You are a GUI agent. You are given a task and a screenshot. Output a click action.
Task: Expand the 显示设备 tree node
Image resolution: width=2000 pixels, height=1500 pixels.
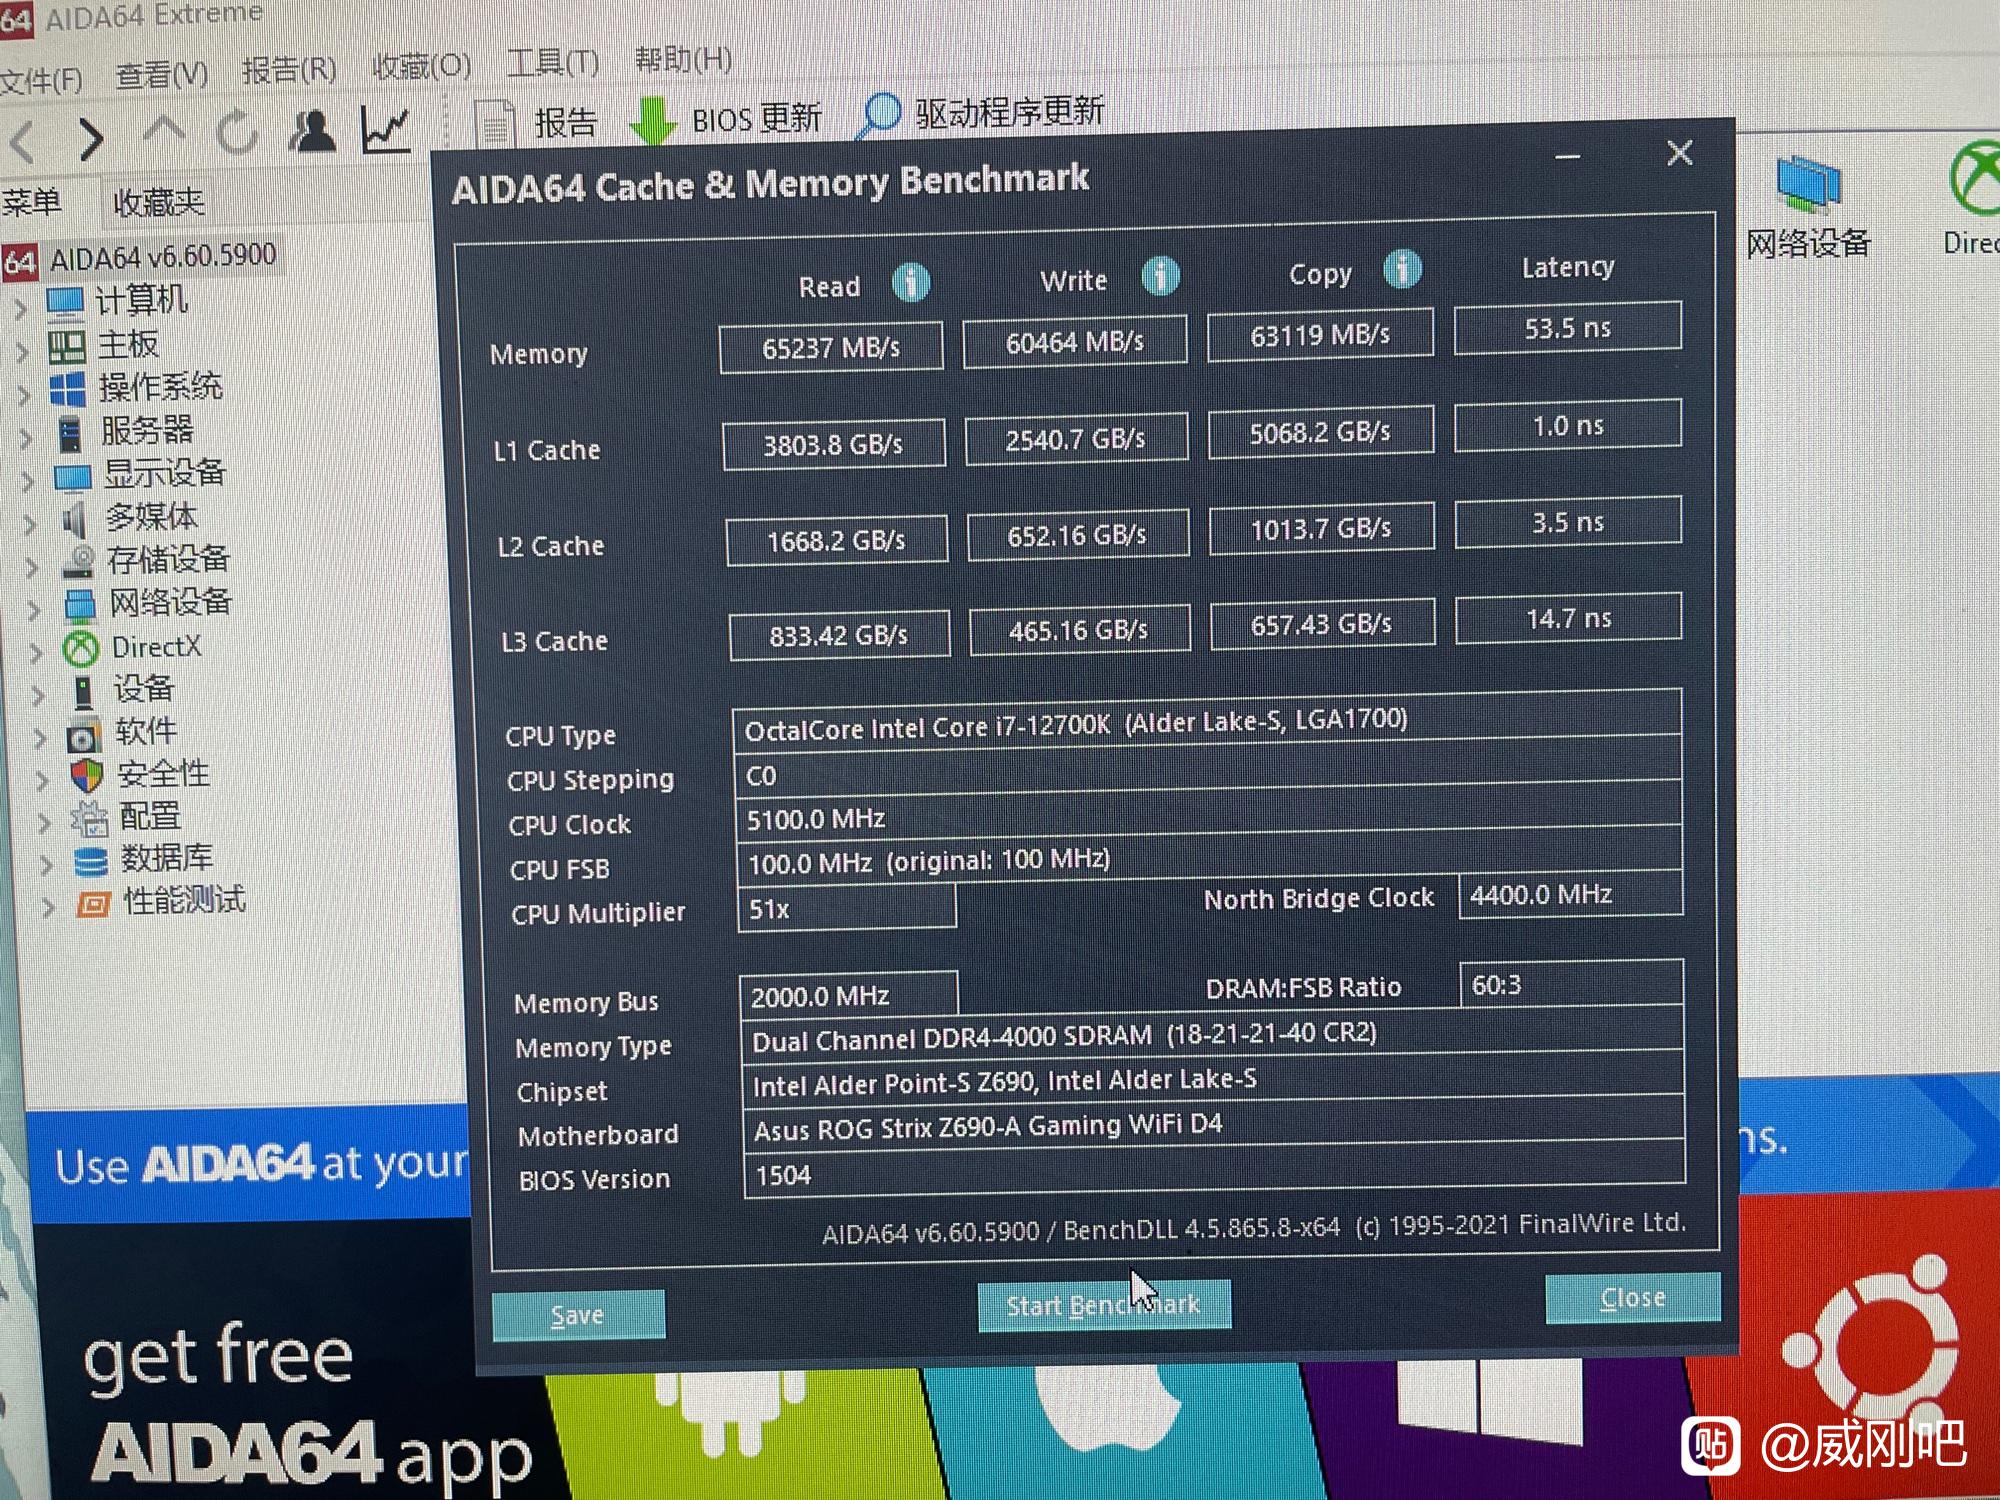28,481
